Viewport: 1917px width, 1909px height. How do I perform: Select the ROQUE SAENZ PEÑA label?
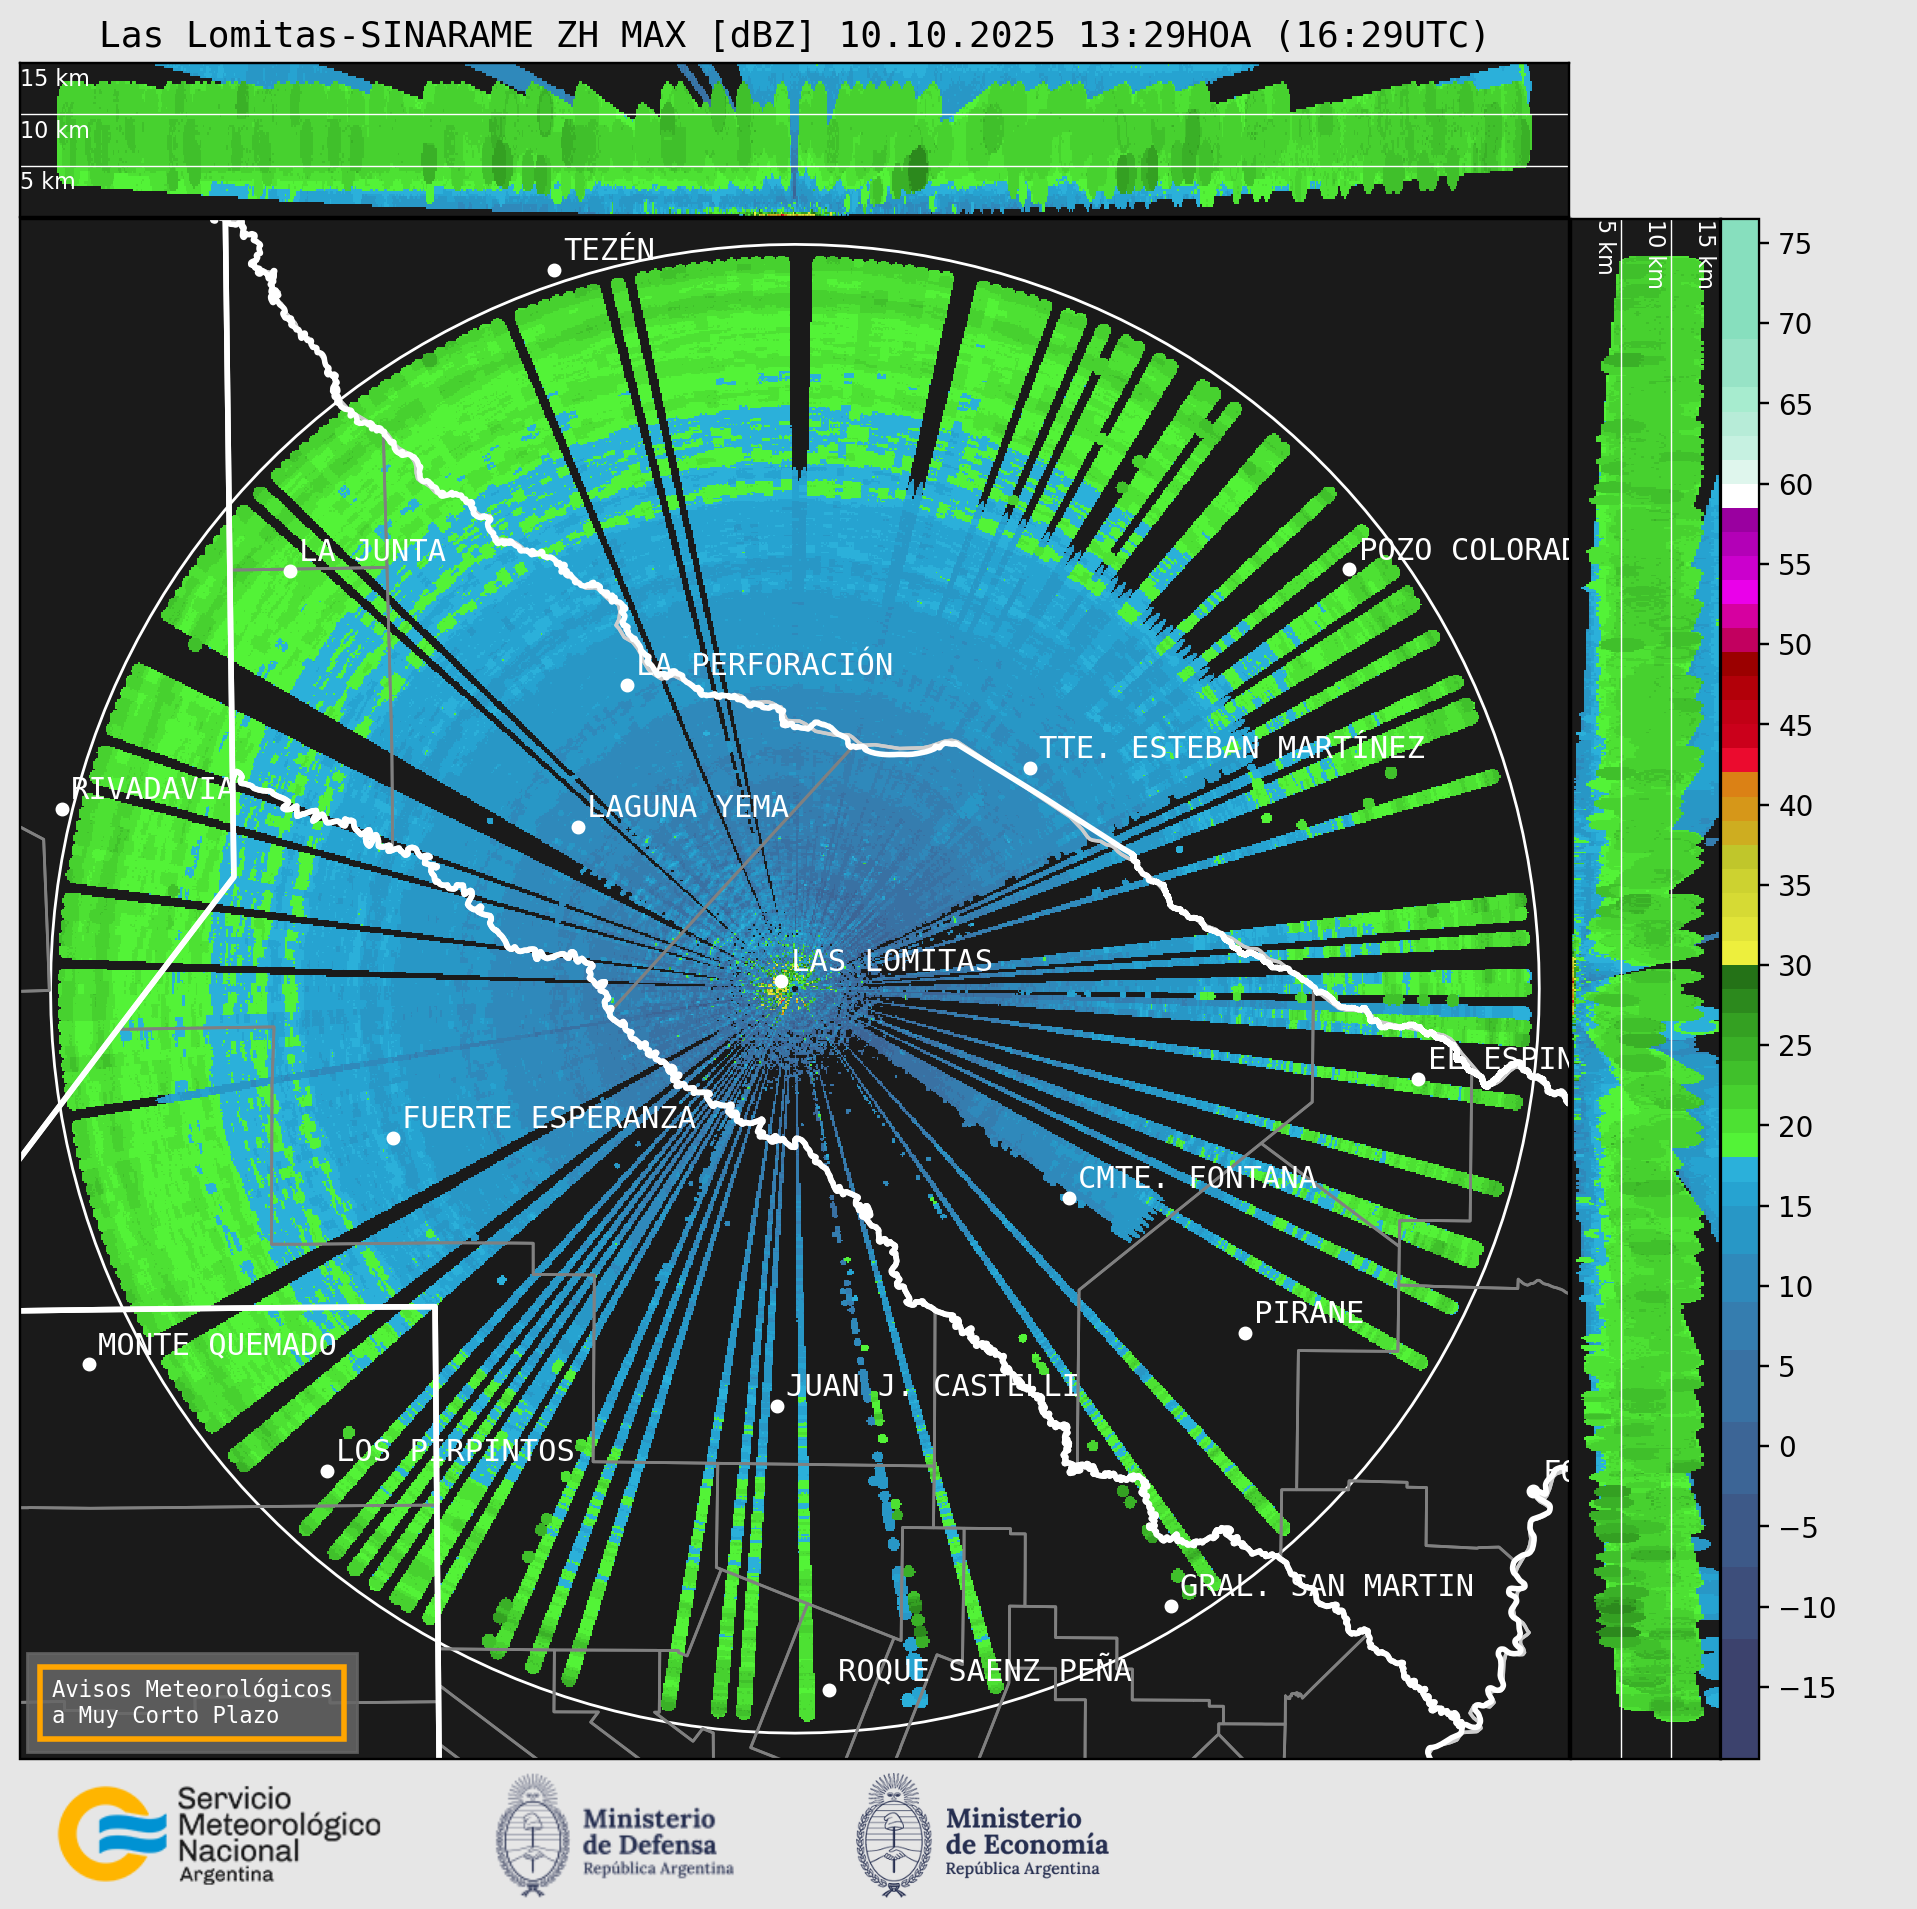pyautogui.click(x=984, y=1670)
